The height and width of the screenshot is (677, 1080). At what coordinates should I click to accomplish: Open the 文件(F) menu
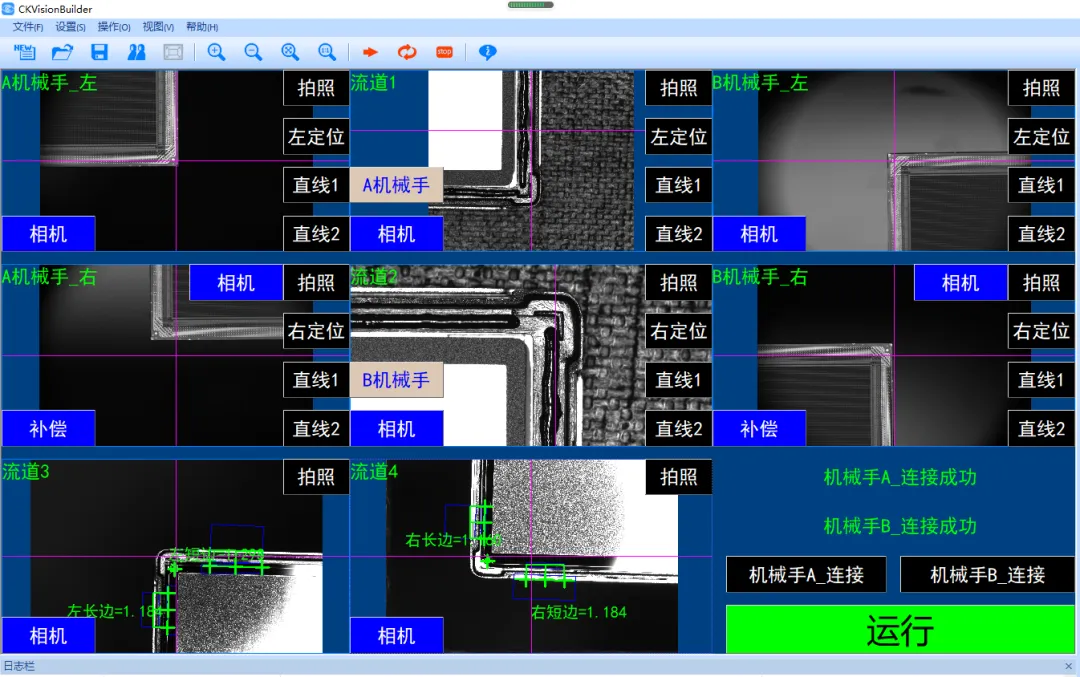tap(27, 27)
